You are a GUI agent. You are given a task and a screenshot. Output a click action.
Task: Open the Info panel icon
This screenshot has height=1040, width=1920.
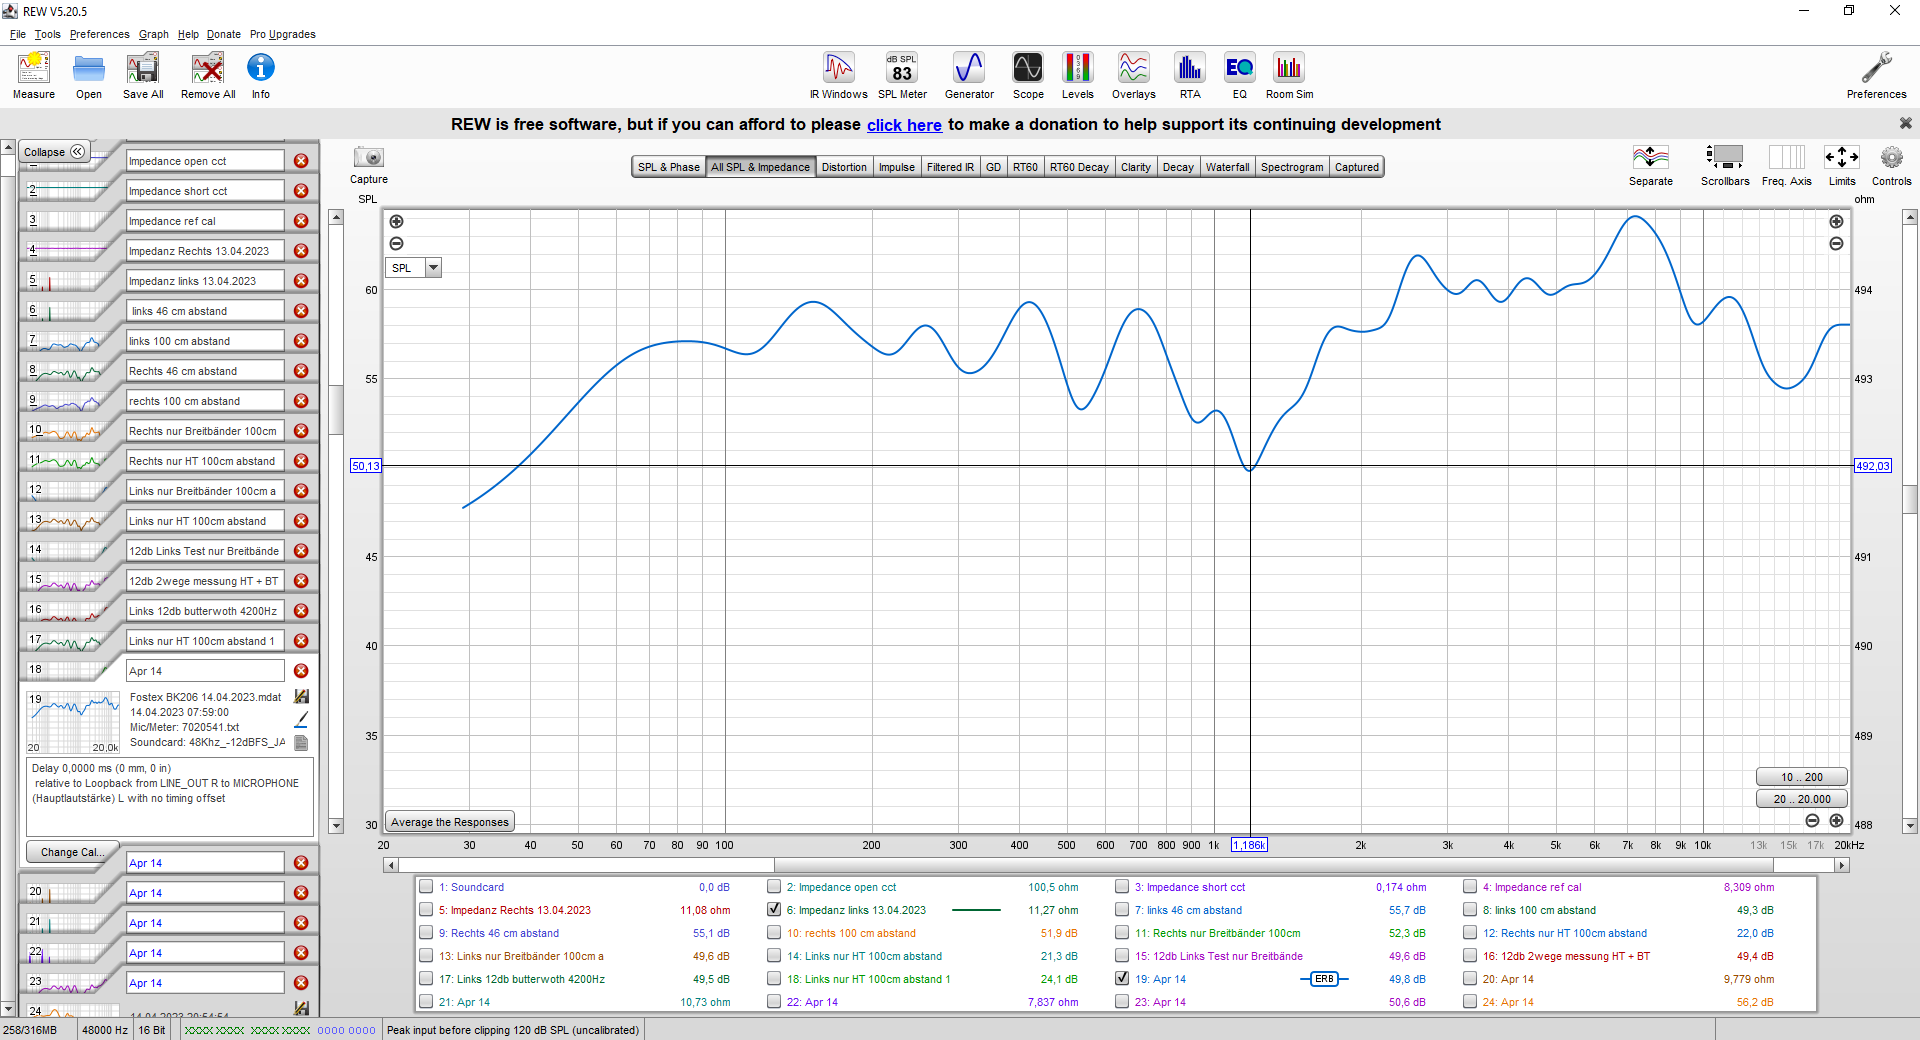click(261, 76)
